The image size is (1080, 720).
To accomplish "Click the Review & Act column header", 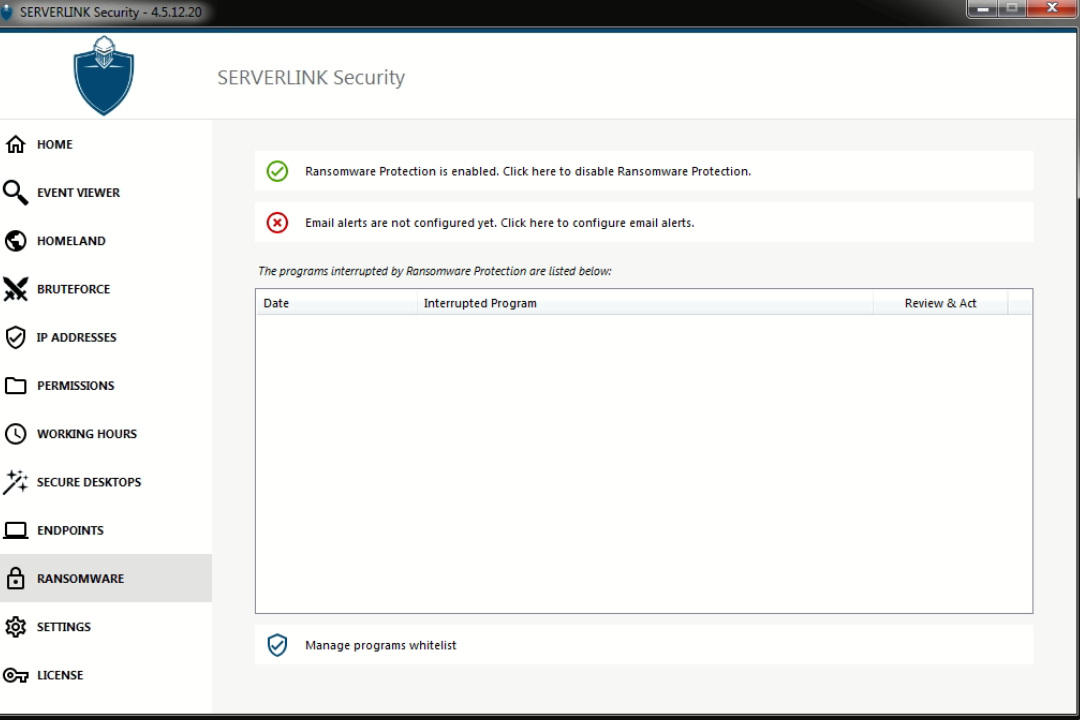I will pyautogui.click(x=940, y=303).
